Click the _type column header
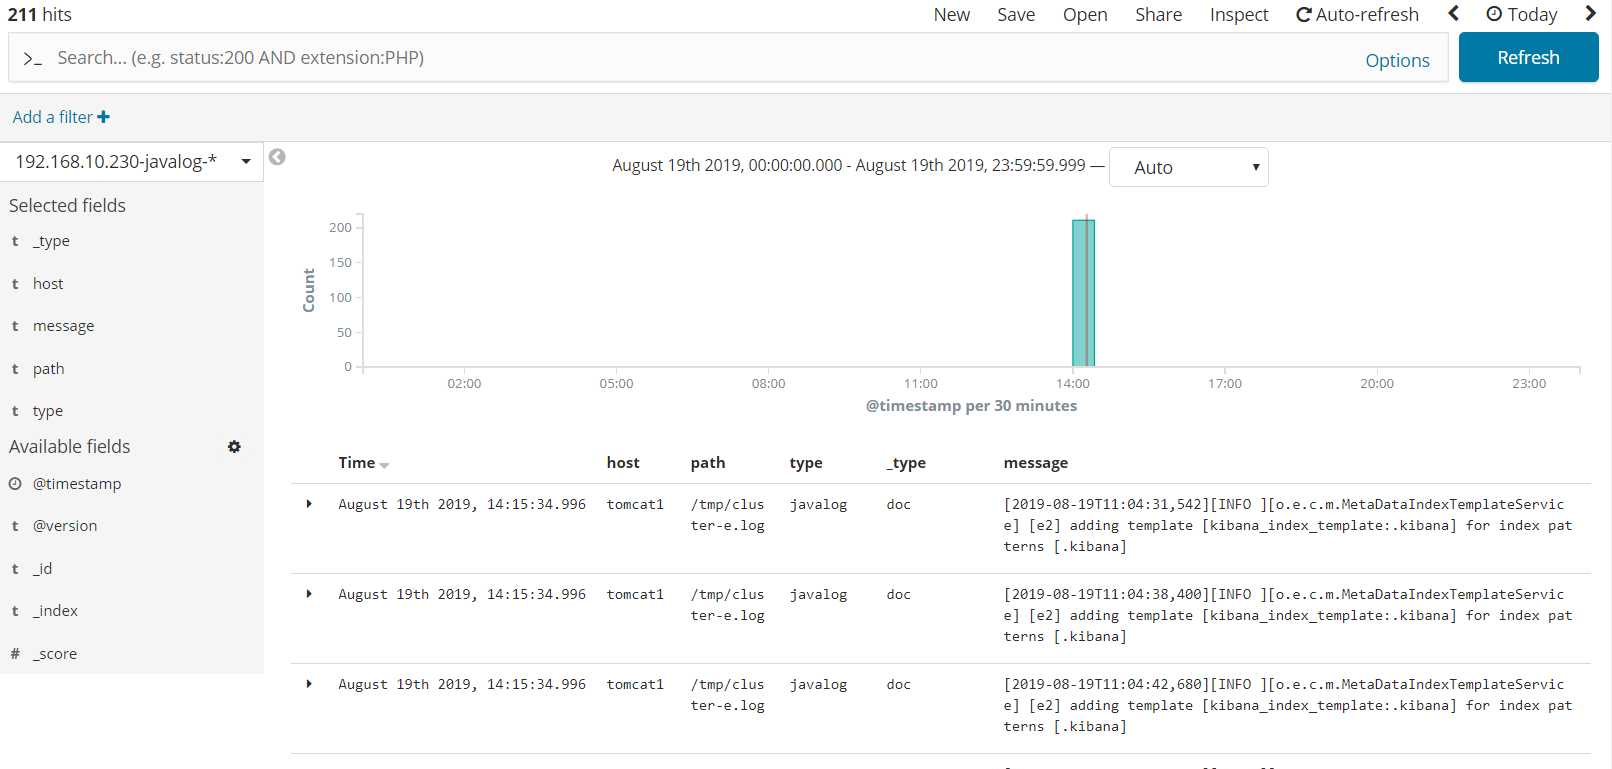Image resolution: width=1612 pixels, height=769 pixels. point(906,463)
